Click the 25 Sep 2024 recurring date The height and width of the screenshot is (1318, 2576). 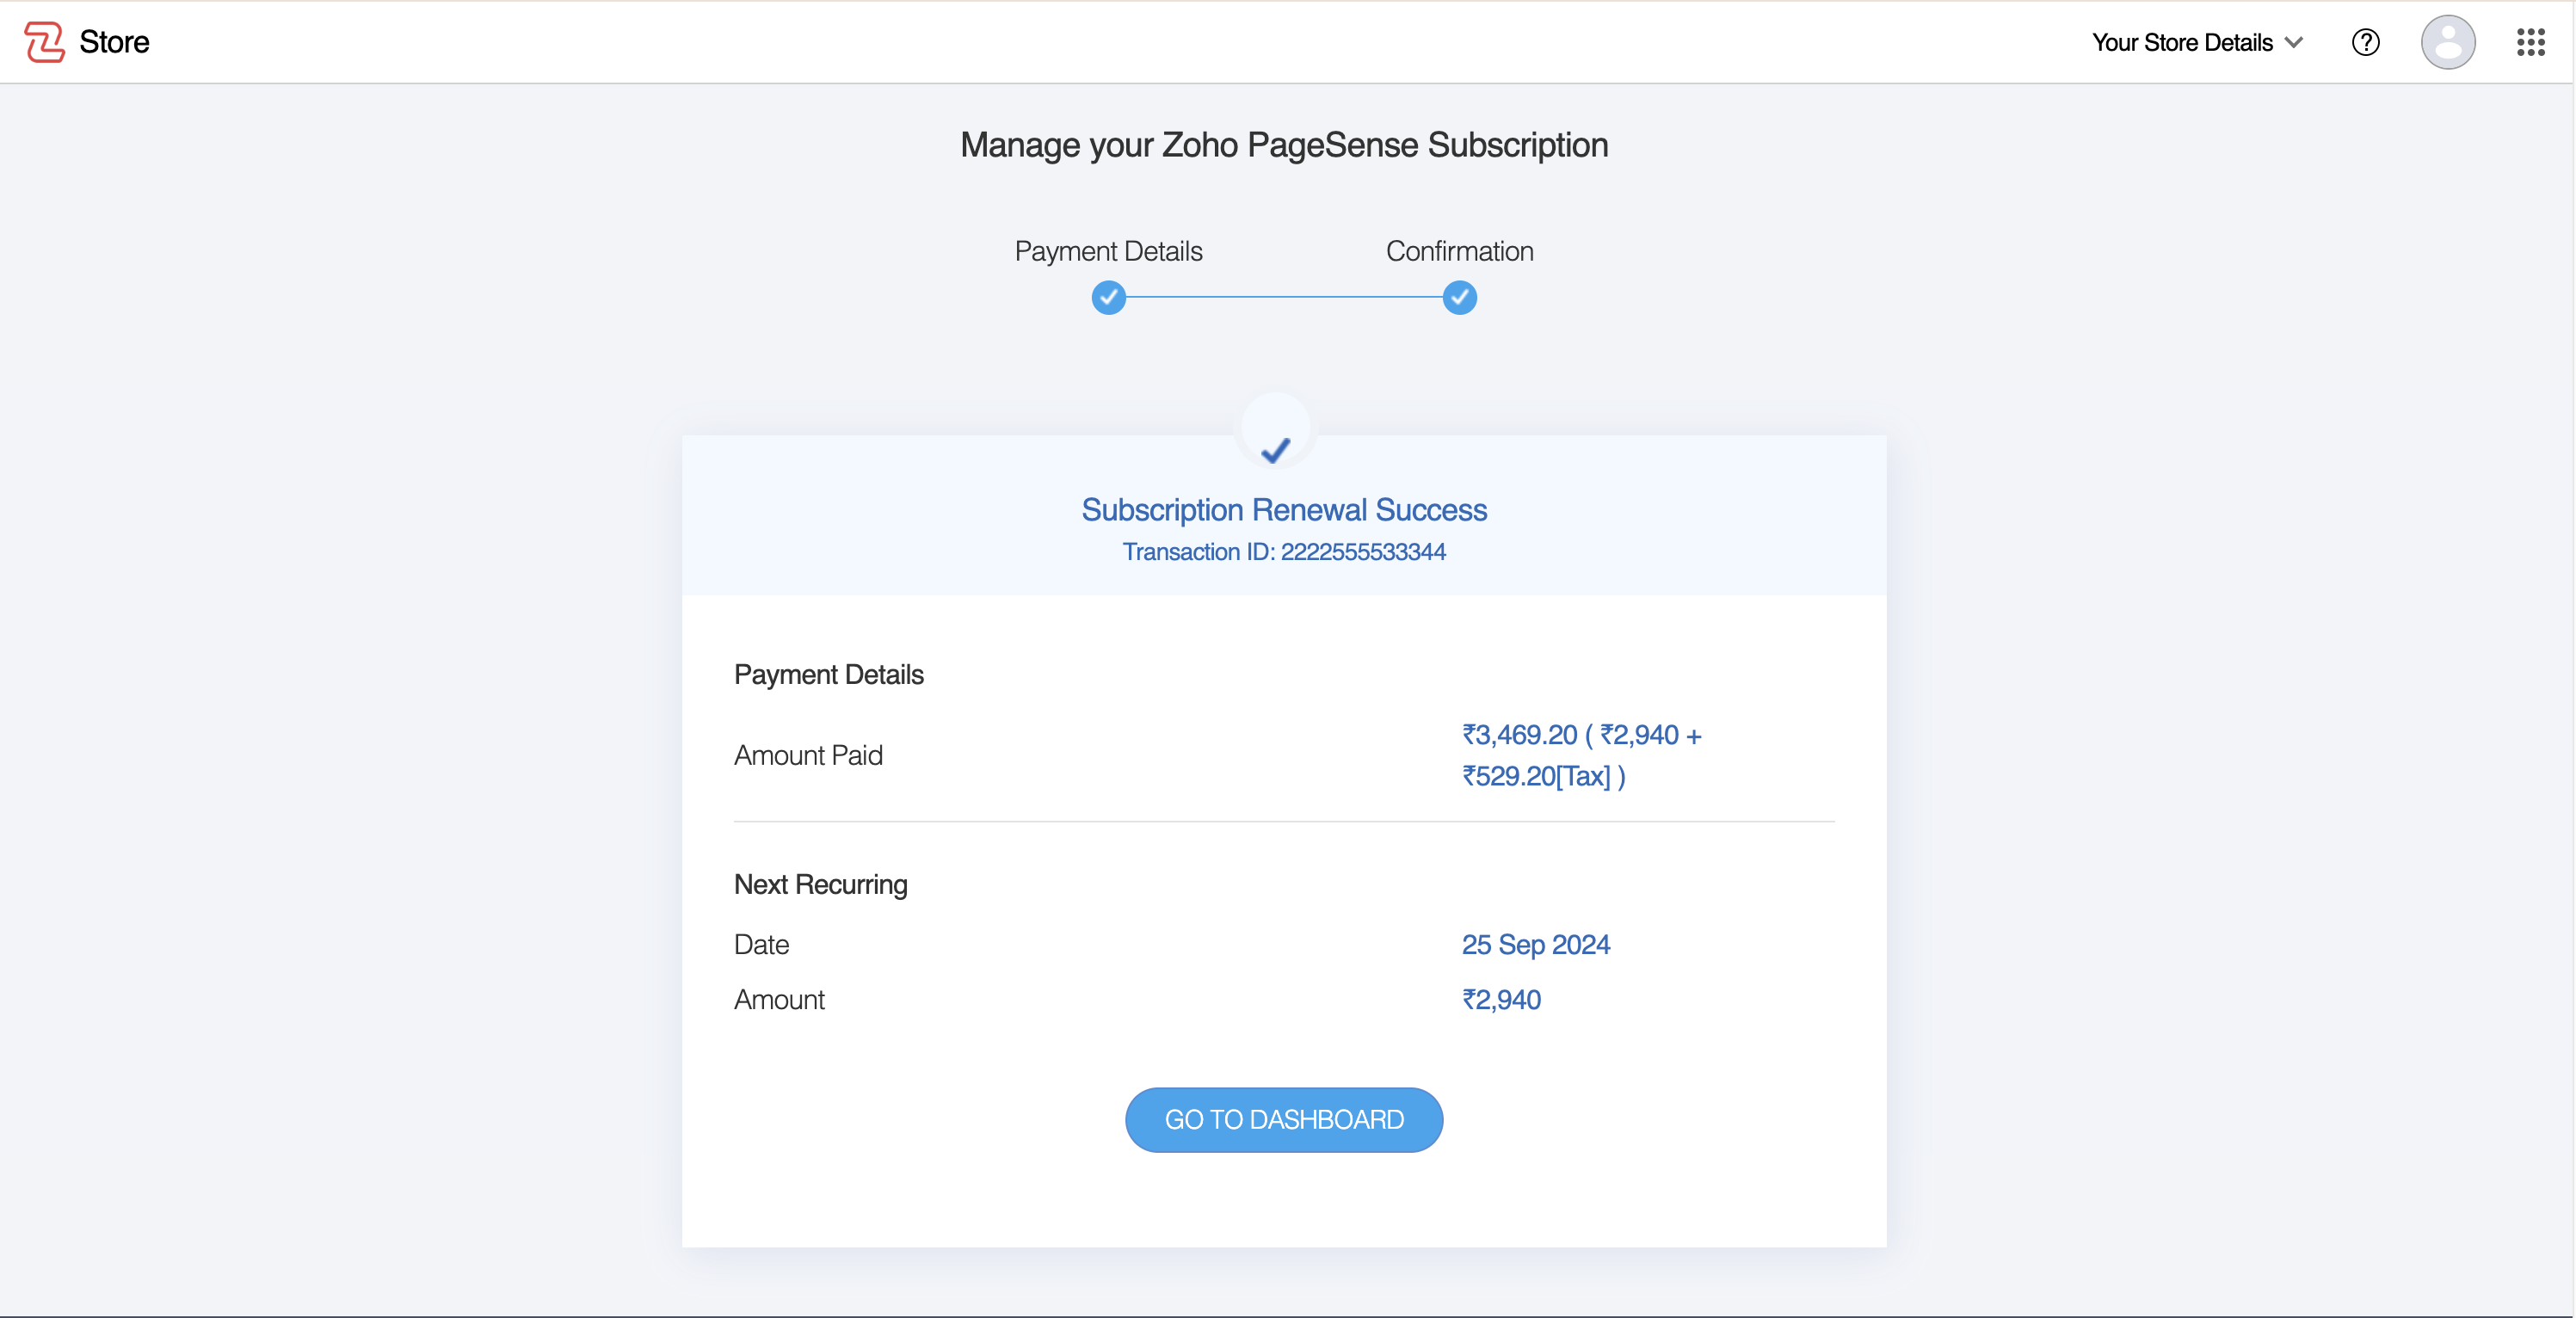pyautogui.click(x=1535, y=945)
